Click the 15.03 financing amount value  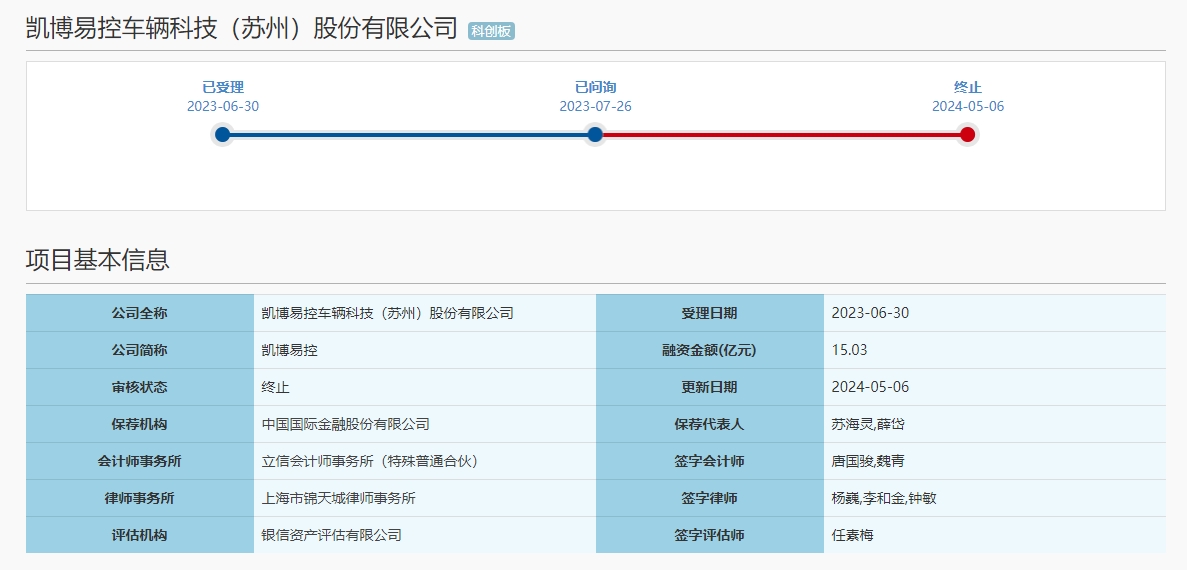point(849,350)
